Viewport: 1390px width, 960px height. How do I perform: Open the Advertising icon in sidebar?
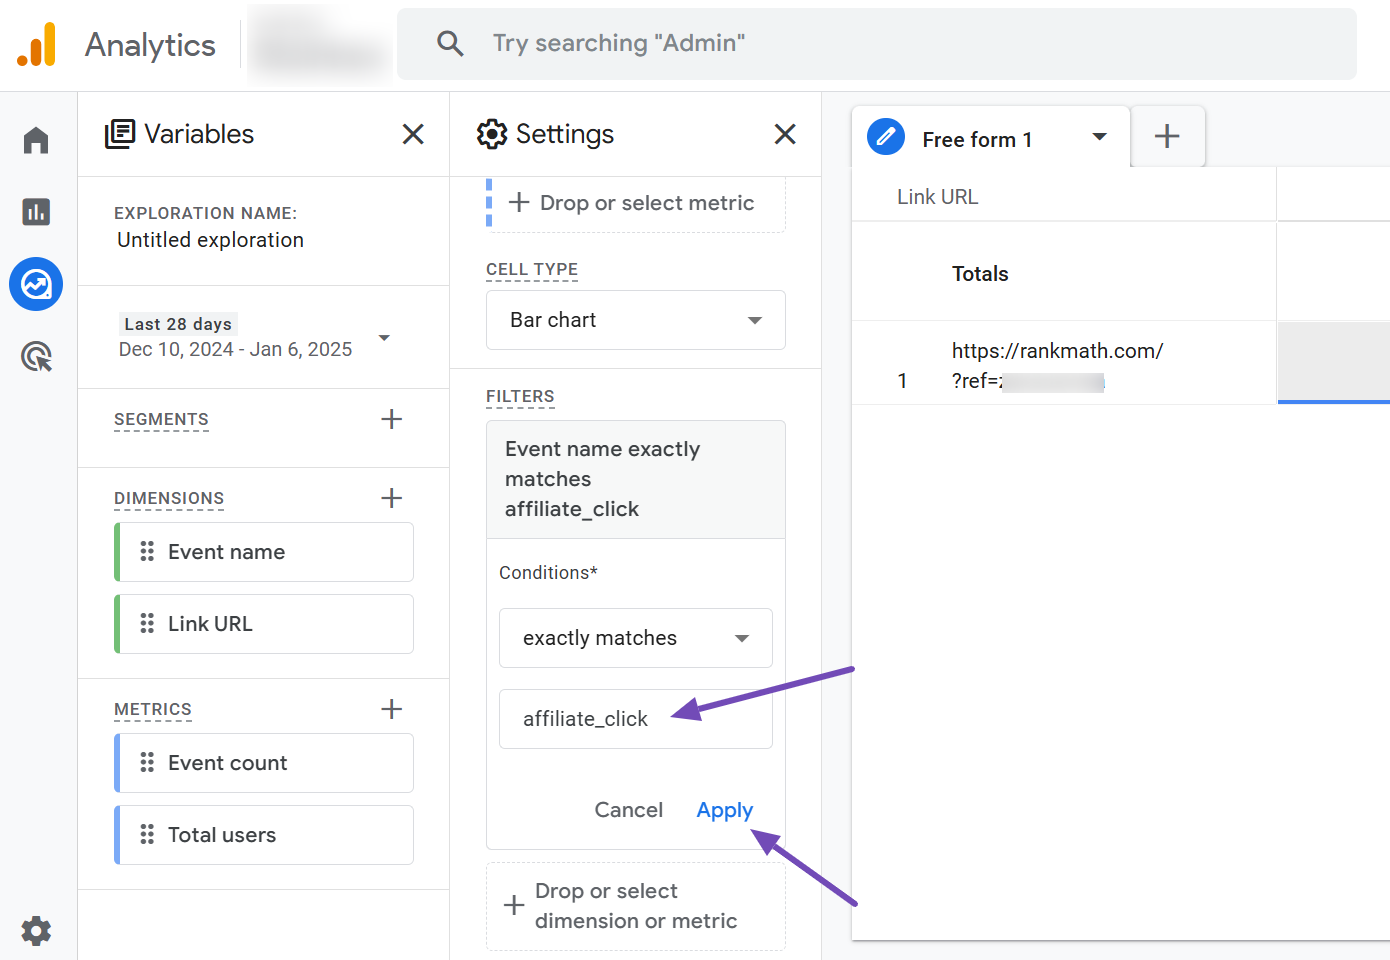(x=36, y=357)
